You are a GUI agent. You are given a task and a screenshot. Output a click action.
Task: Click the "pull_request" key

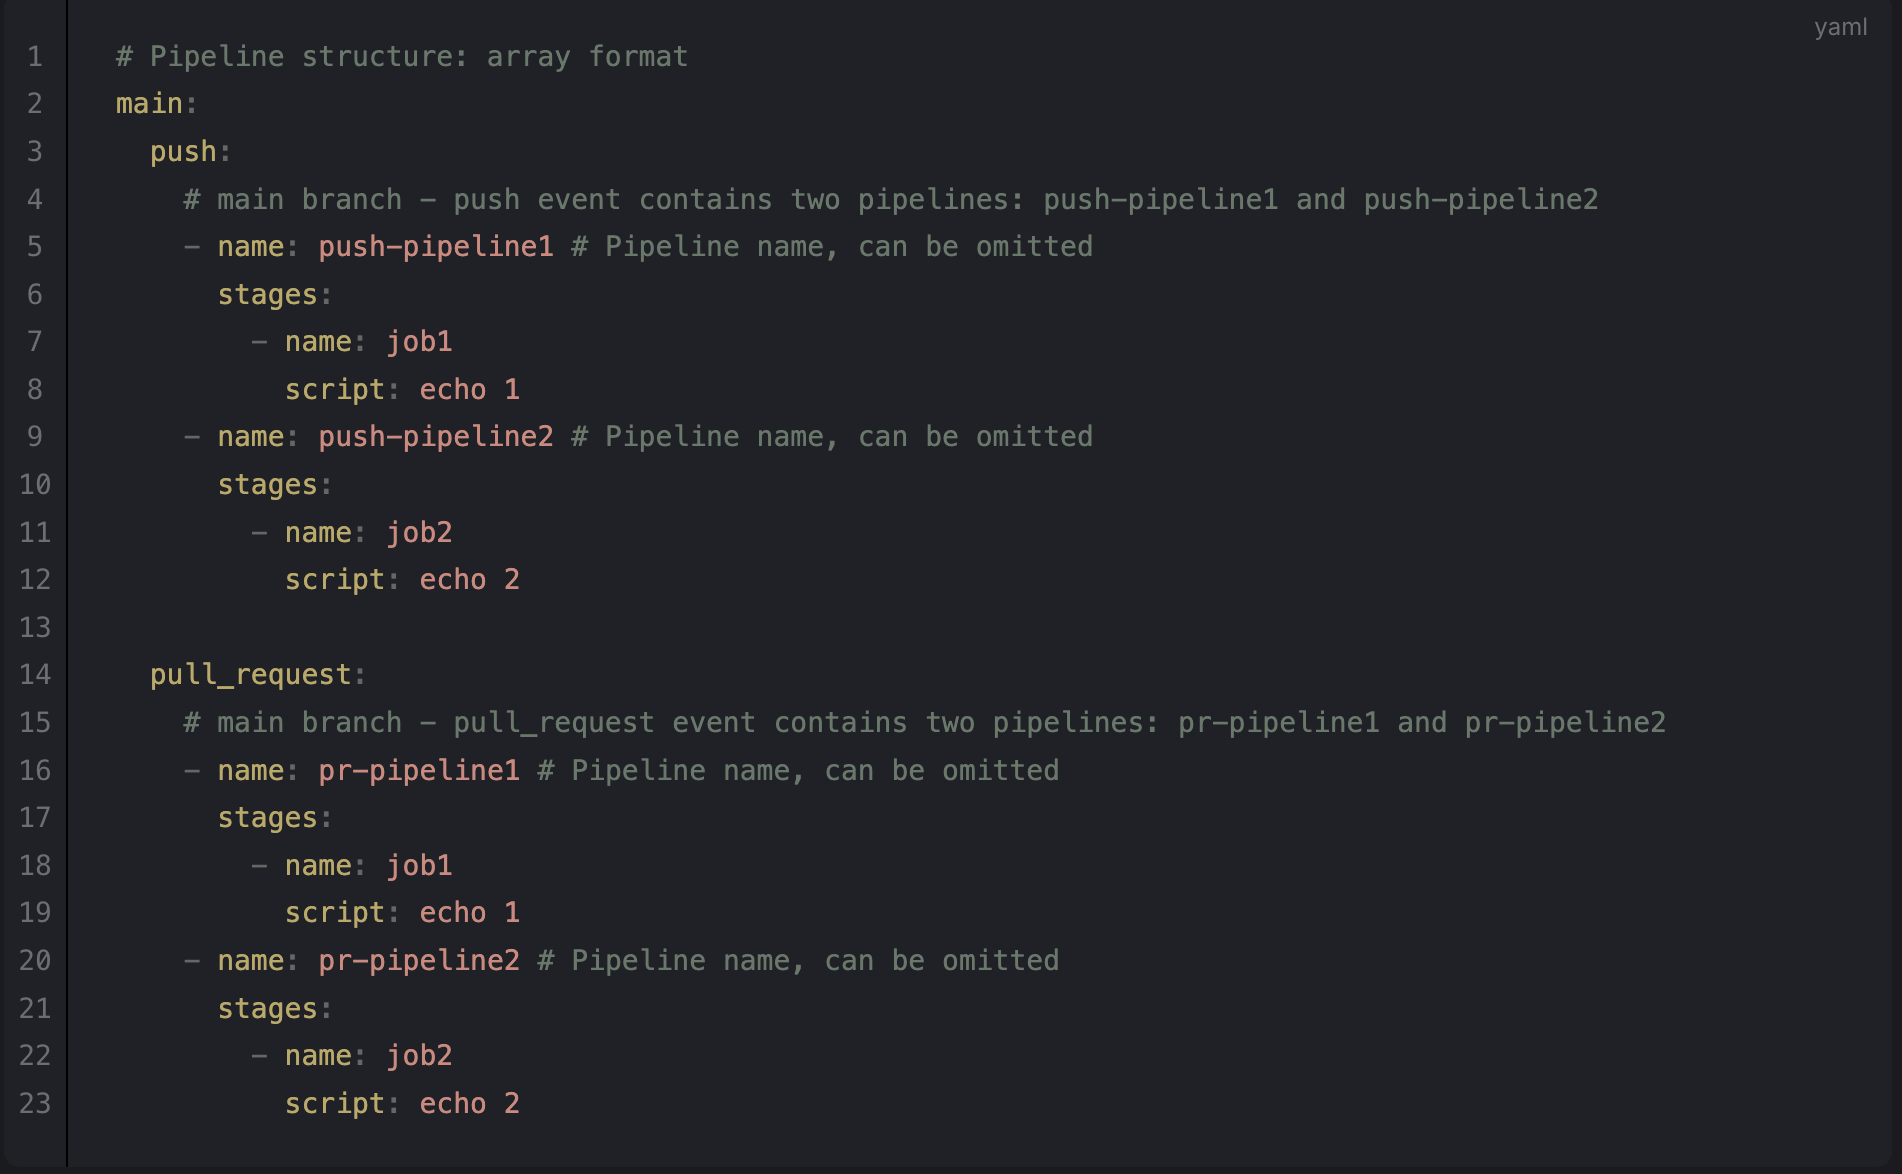tap(250, 675)
